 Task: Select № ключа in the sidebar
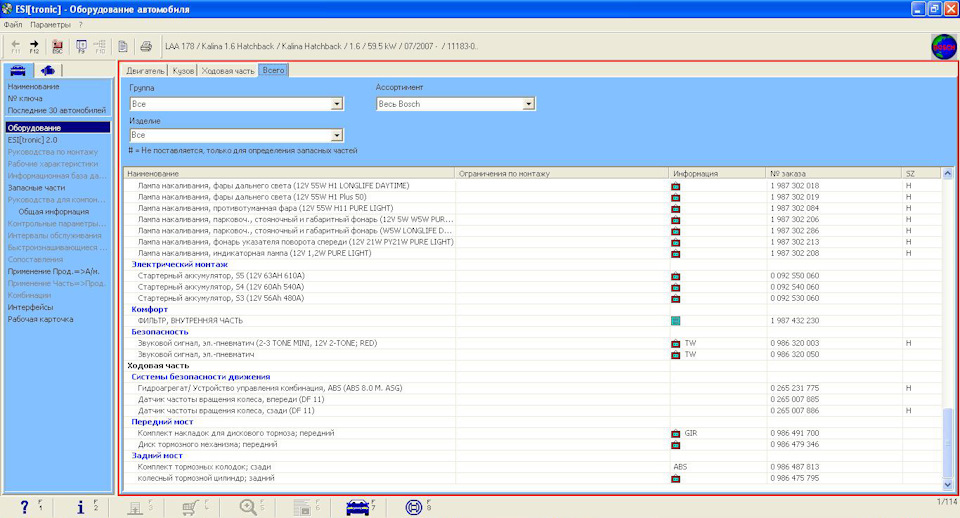(x=25, y=99)
